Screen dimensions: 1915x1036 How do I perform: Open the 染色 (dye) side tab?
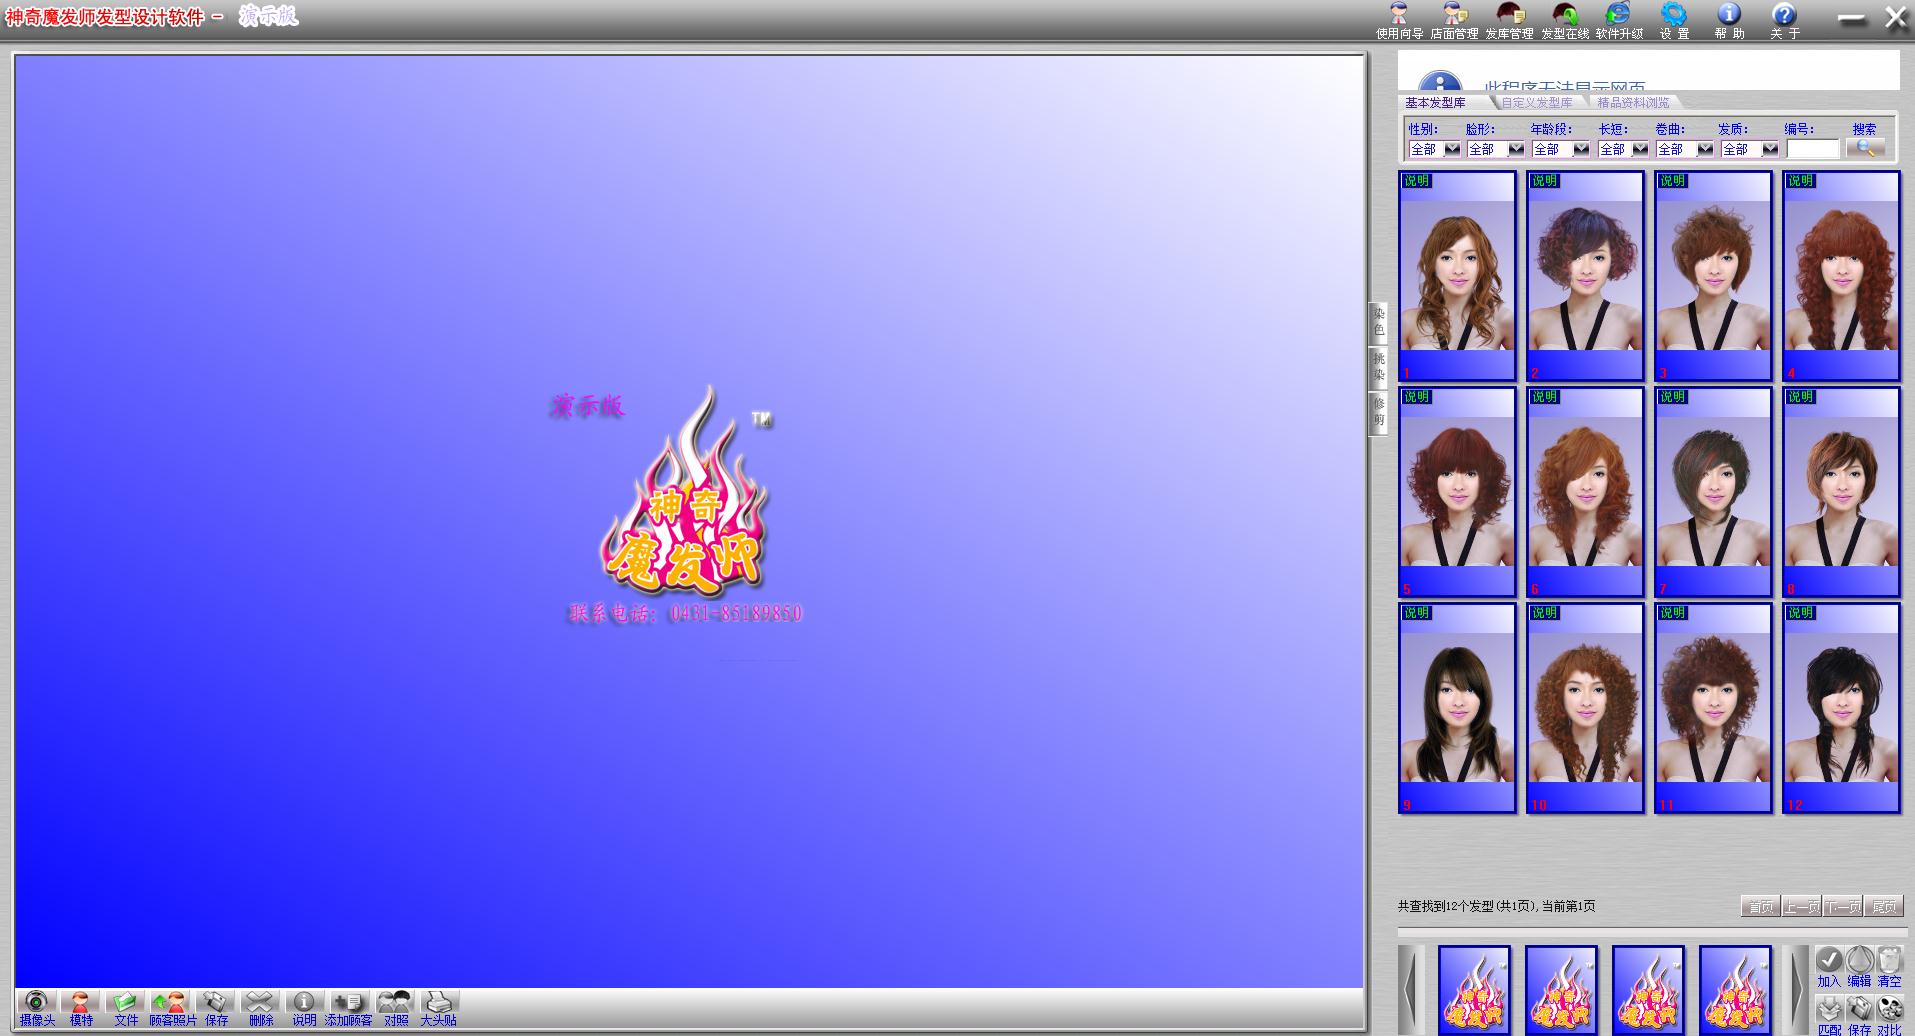click(1379, 322)
